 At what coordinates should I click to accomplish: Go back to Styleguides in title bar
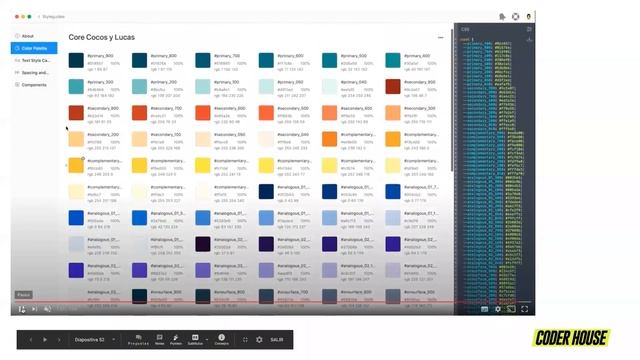51,17
